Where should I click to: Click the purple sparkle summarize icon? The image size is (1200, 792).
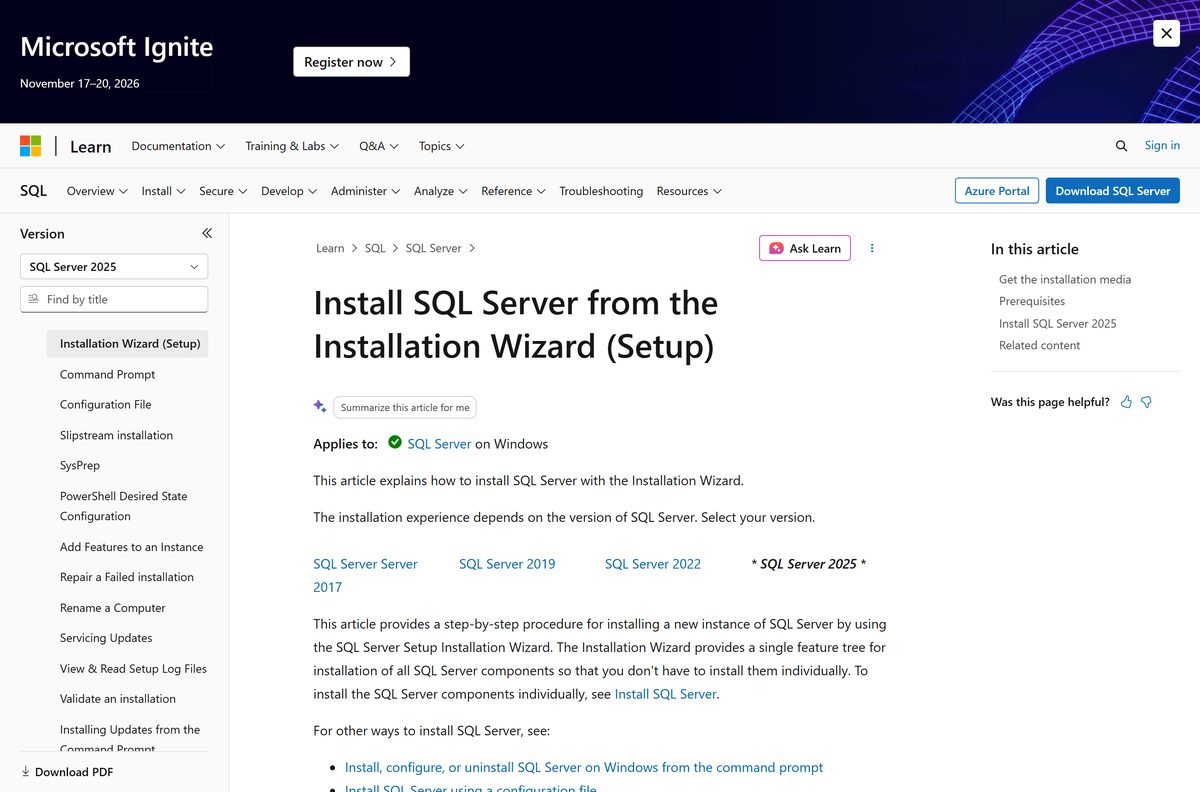point(320,406)
